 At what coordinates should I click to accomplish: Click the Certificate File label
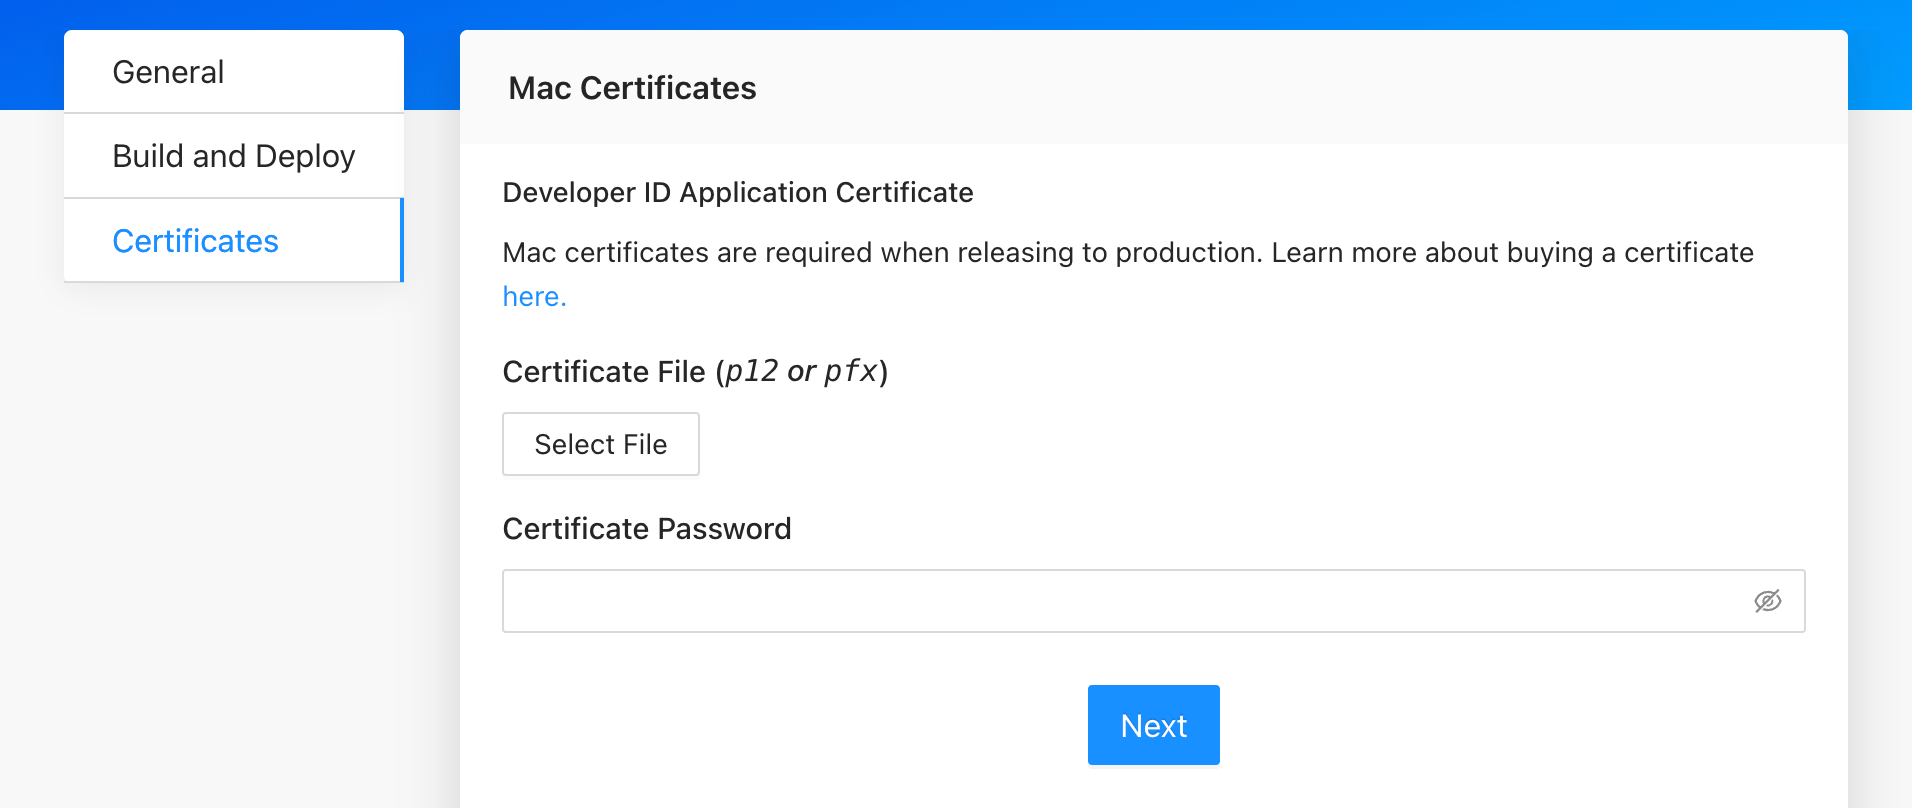[603, 372]
